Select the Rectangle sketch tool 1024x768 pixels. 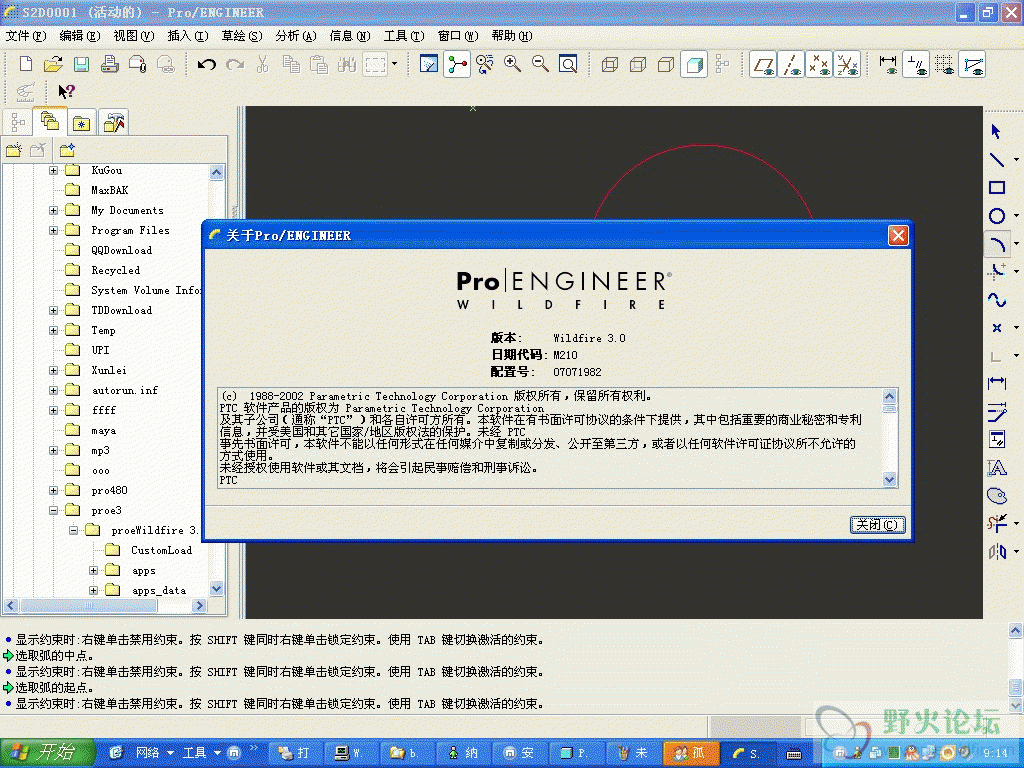pyautogui.click(x=997, y=188)
